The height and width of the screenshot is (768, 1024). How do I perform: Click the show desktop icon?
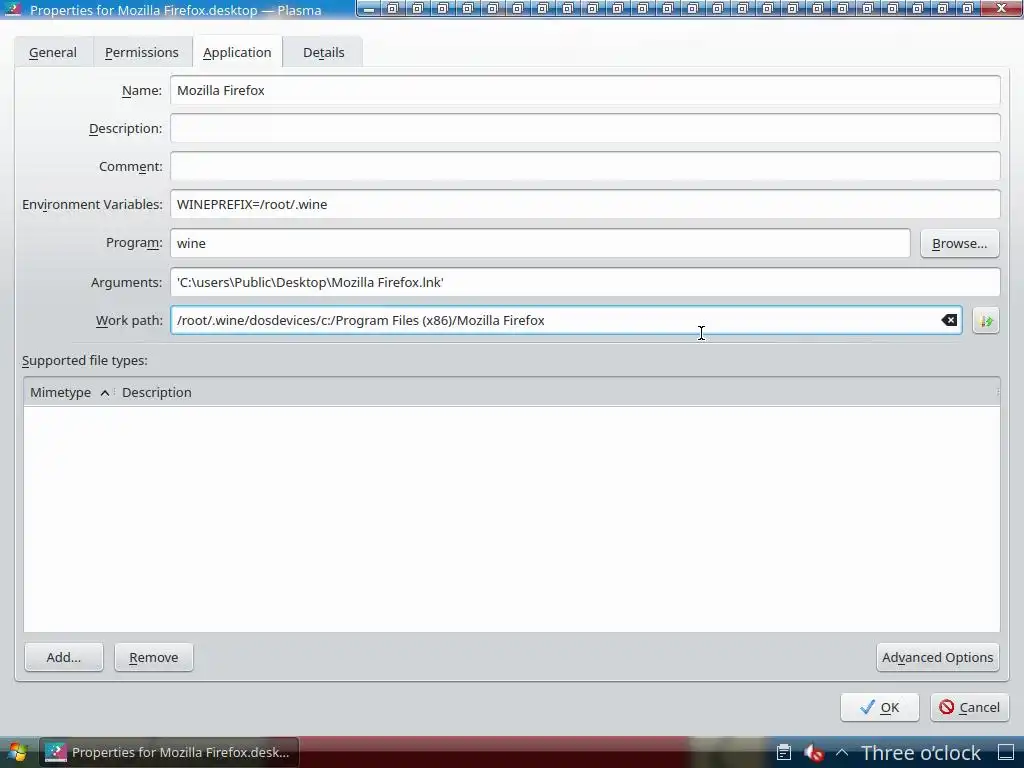tap(1006, 753)
